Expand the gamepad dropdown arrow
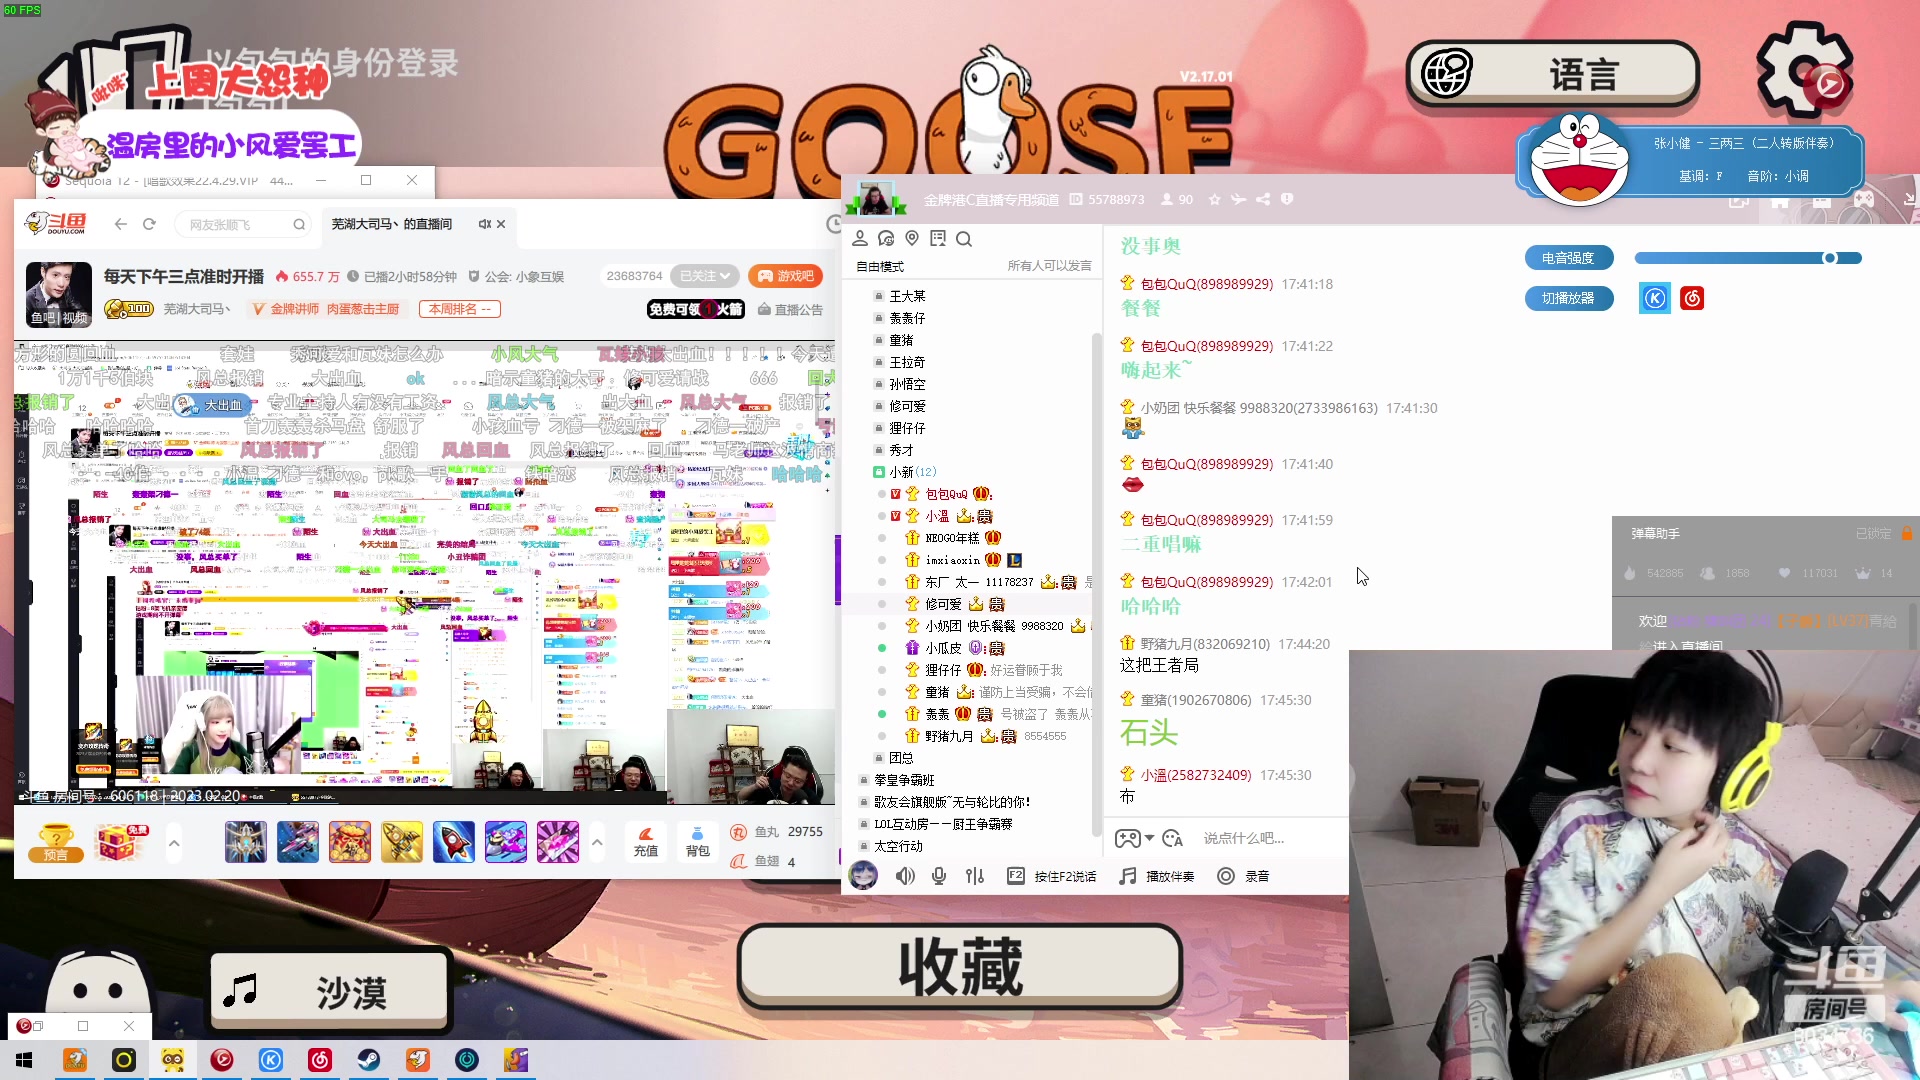1920x1080 pixels. pos(1149,838)
